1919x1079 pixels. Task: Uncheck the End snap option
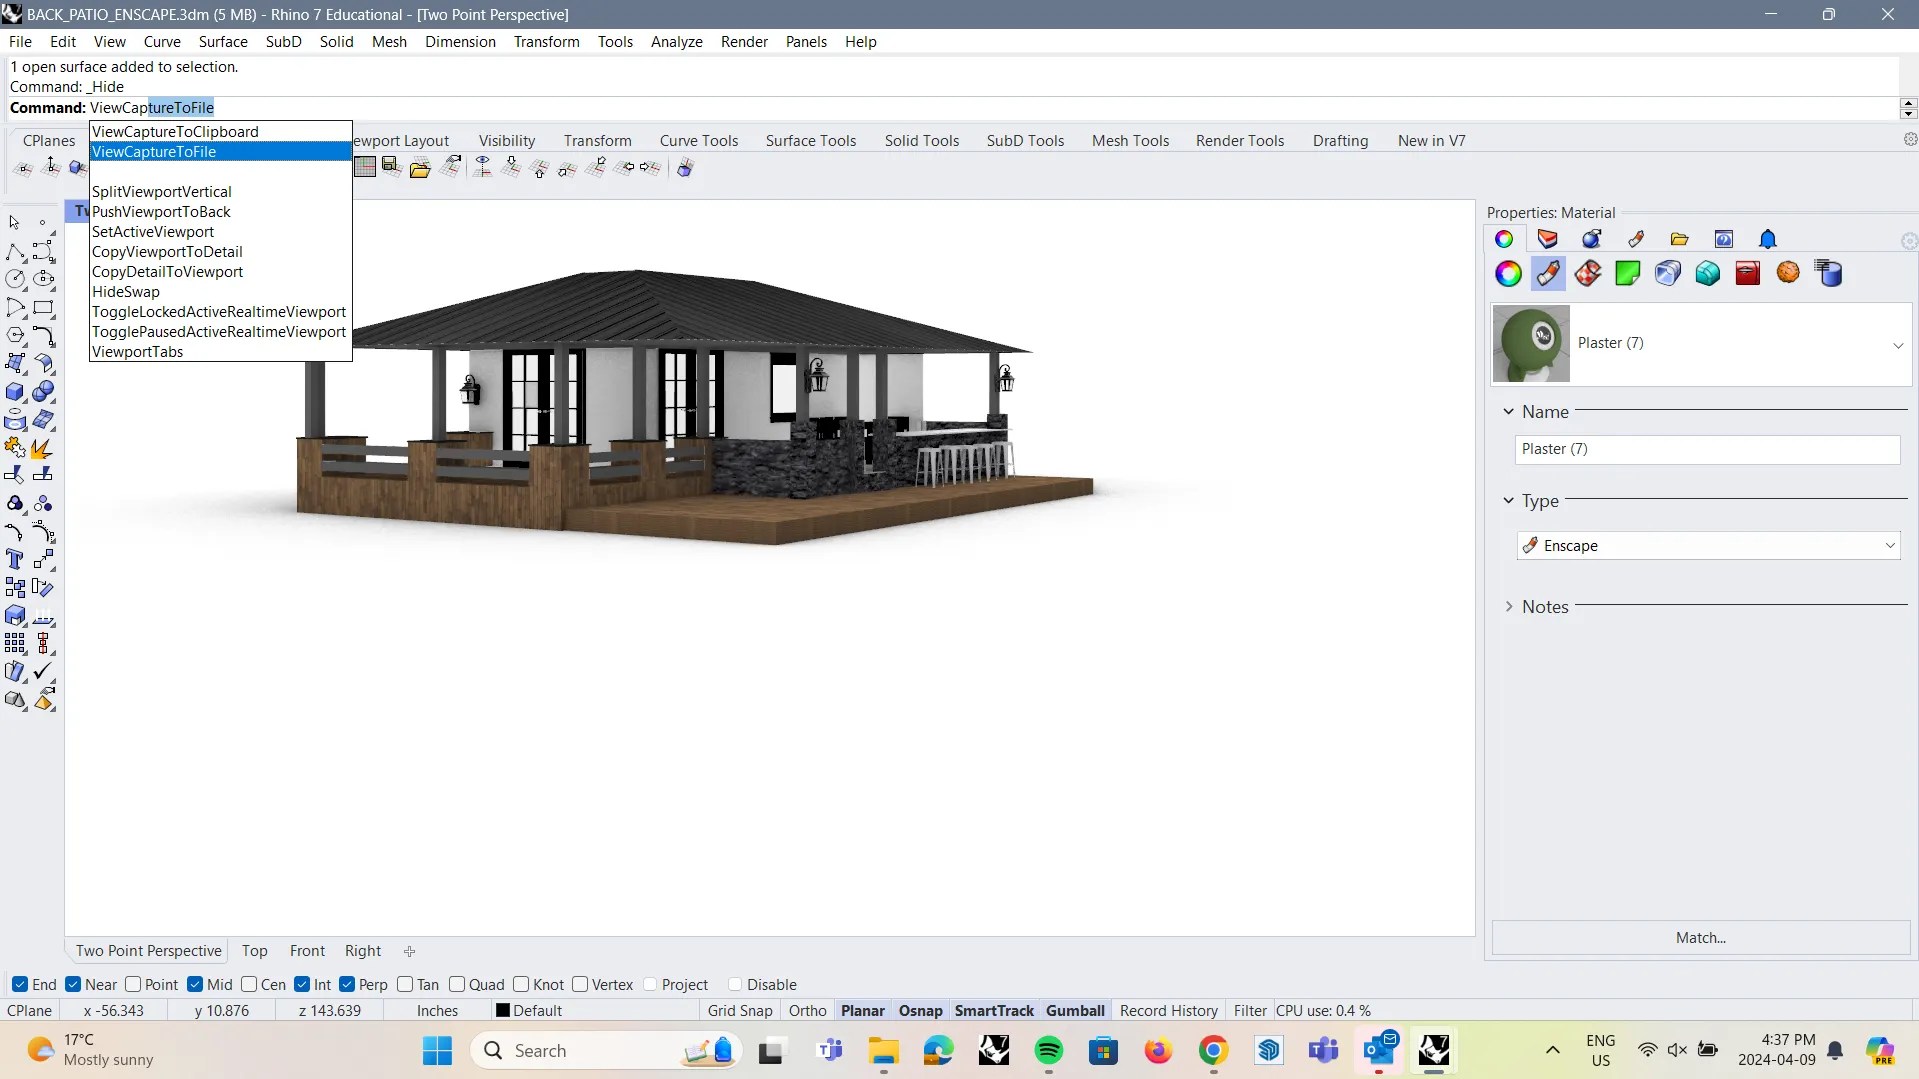(x=21, y=984)
